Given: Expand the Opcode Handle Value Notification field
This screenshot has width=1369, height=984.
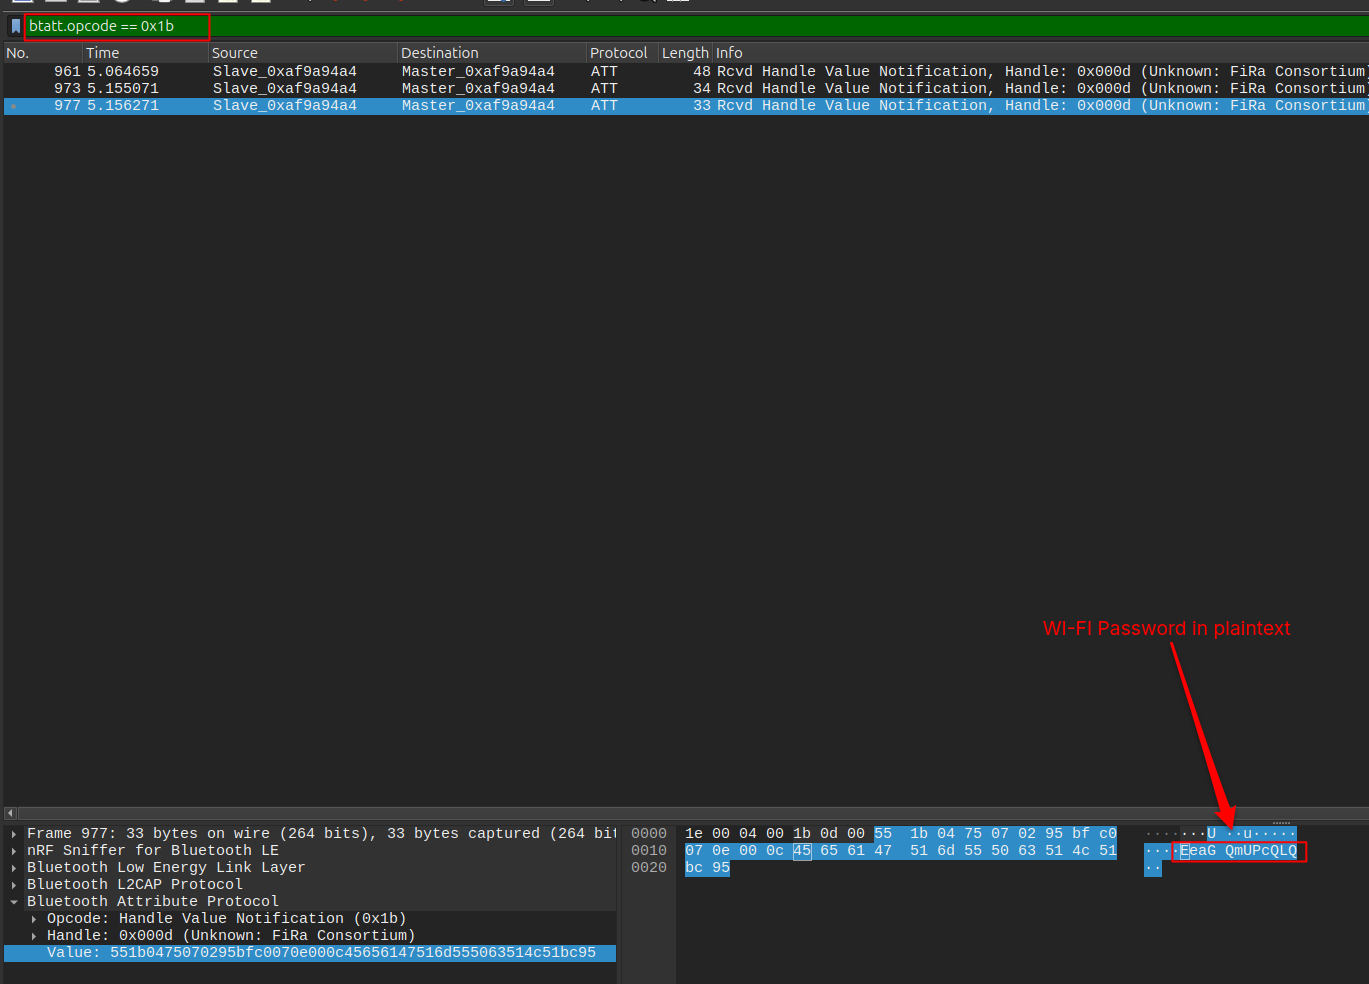Looking at the screenshot, I should tap(34, 919).
